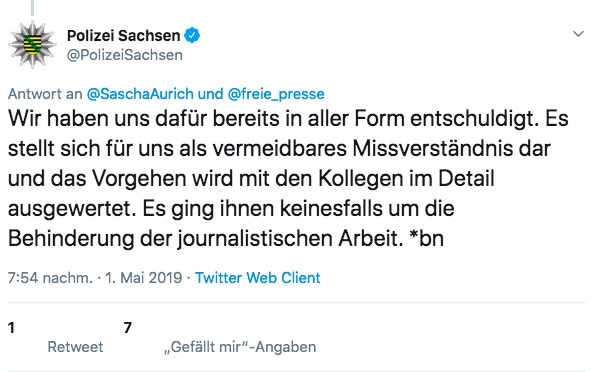Click the likes count number 7
The width and height of the screenshot is (595, 372).
[128, 328]
